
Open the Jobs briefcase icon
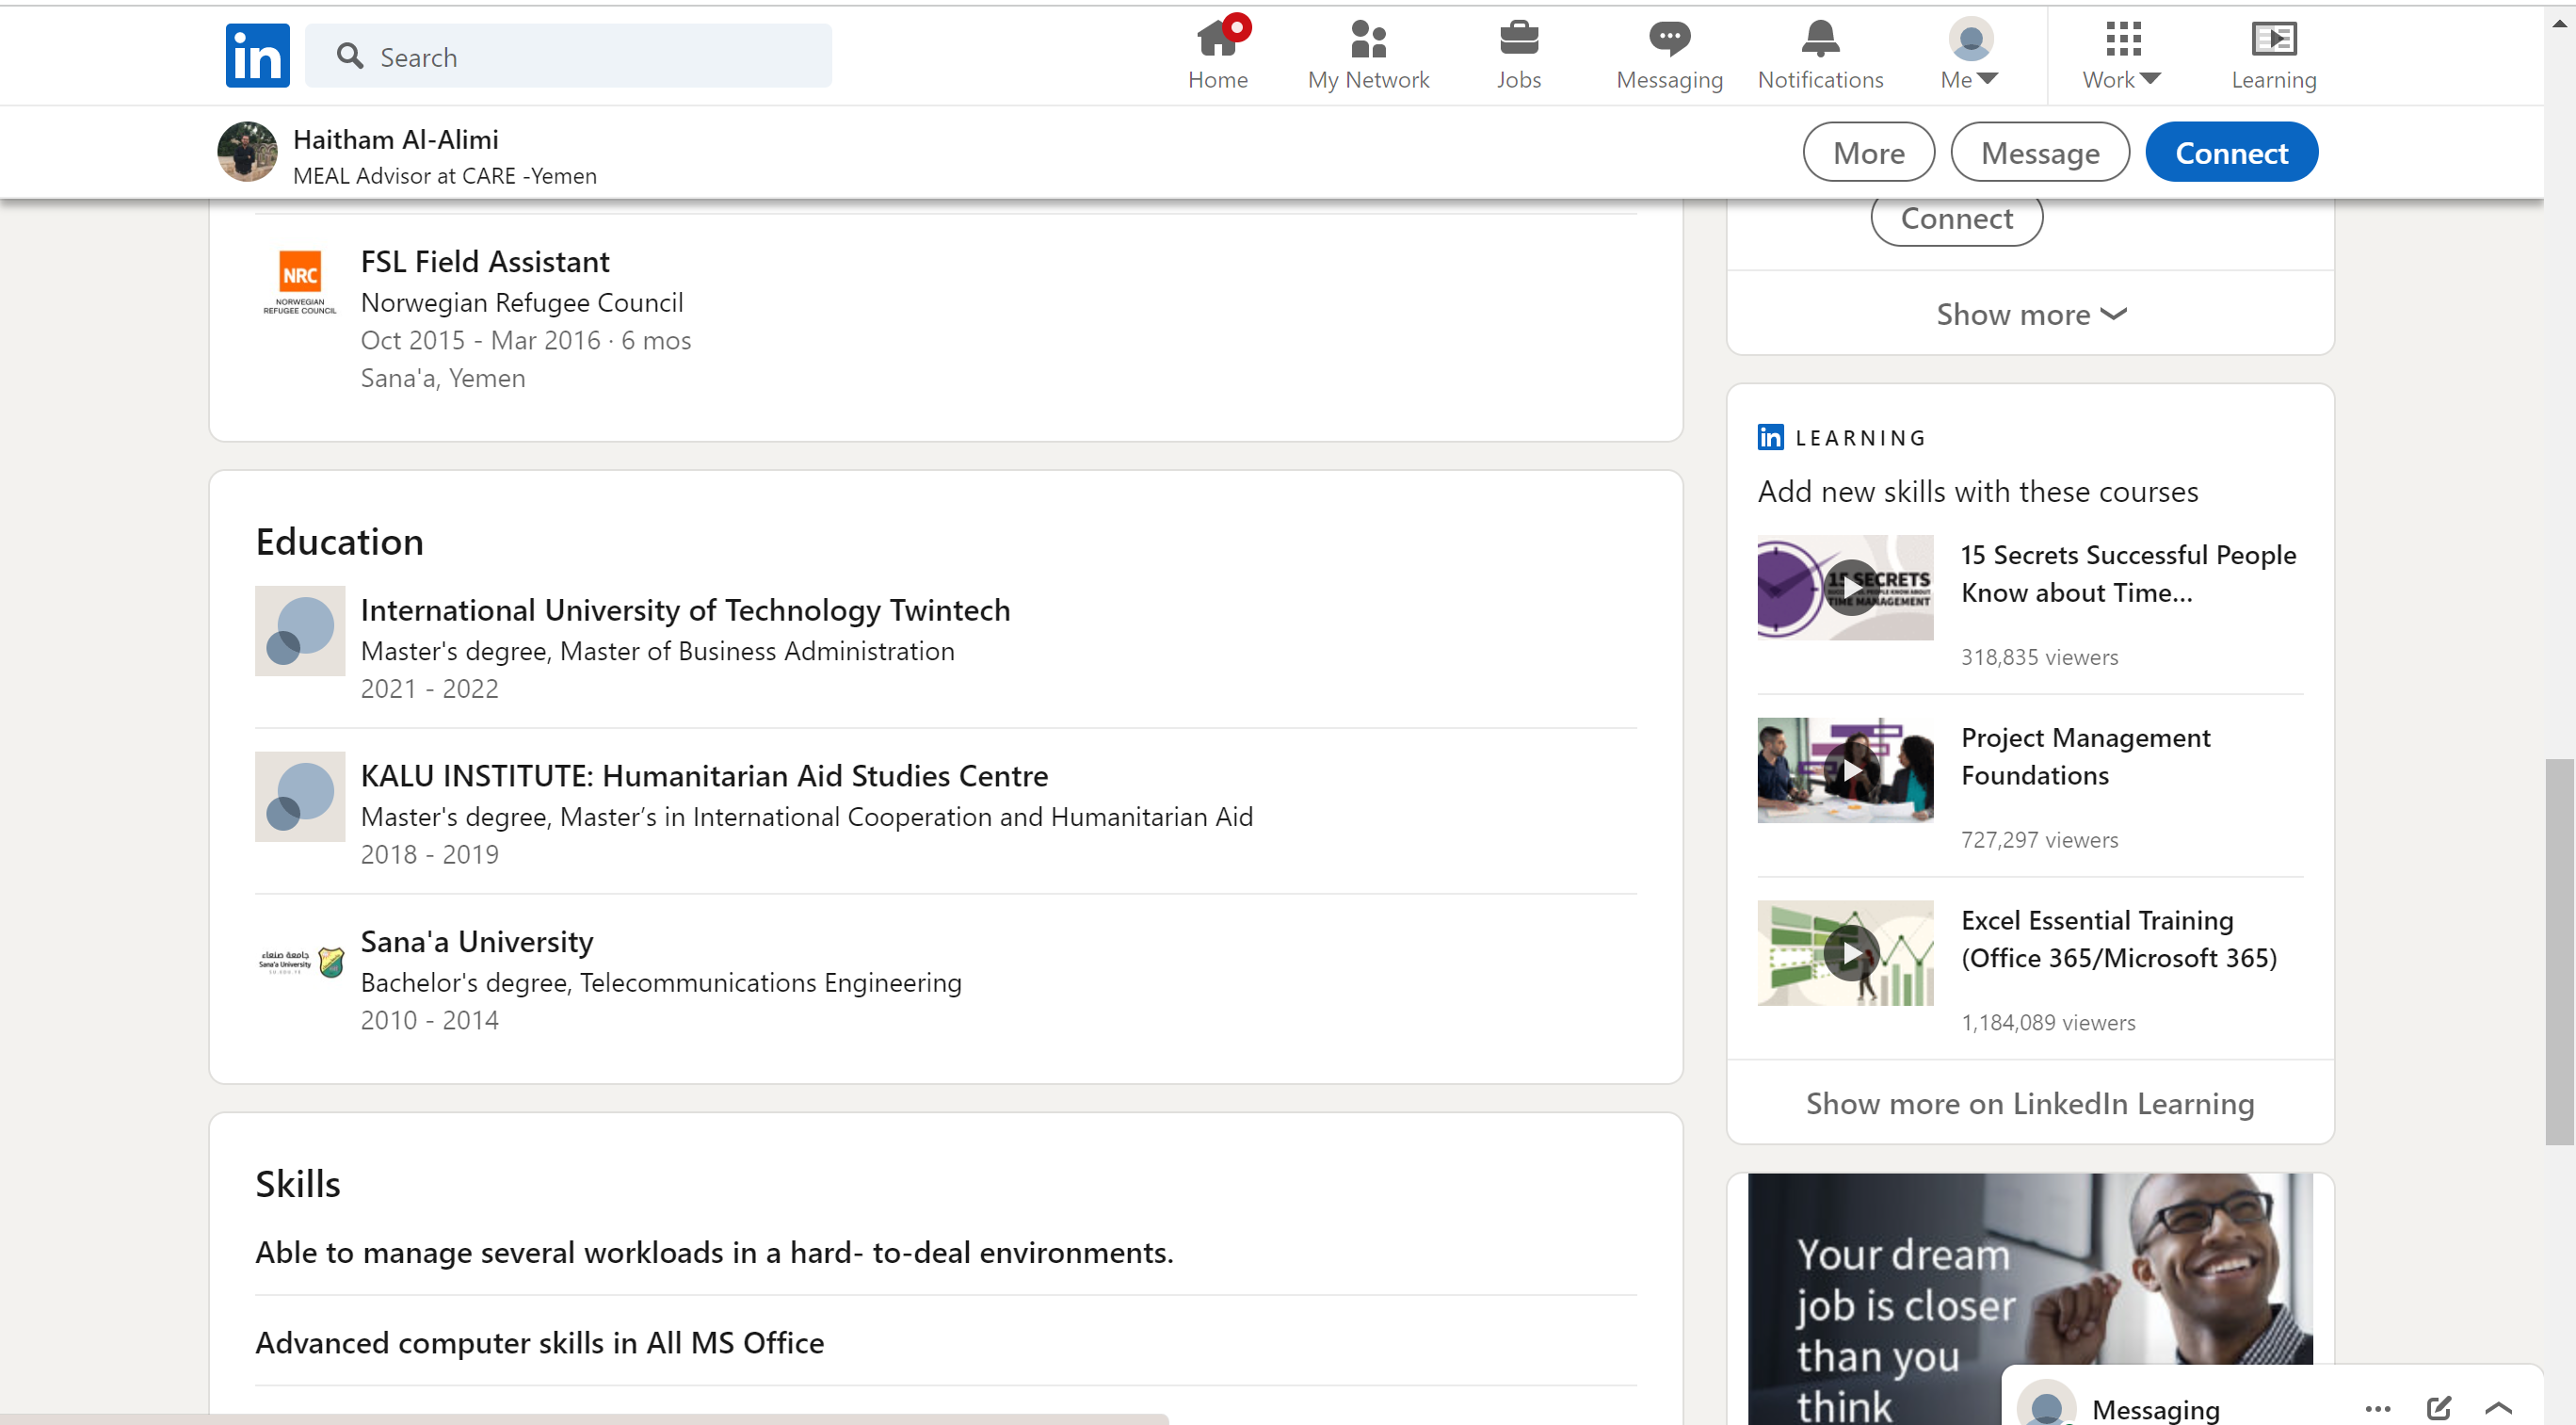pos(1518,40)
